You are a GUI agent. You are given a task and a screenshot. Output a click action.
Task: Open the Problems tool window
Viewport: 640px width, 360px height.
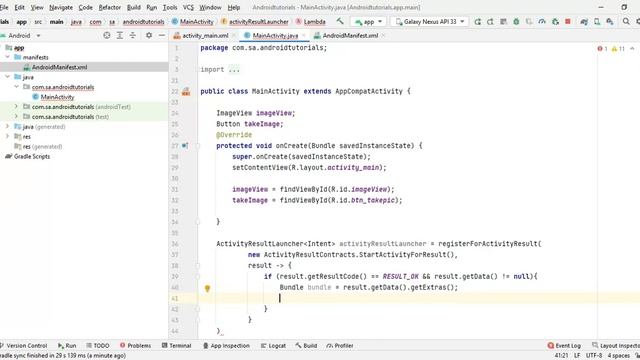(x=136, y=346)
